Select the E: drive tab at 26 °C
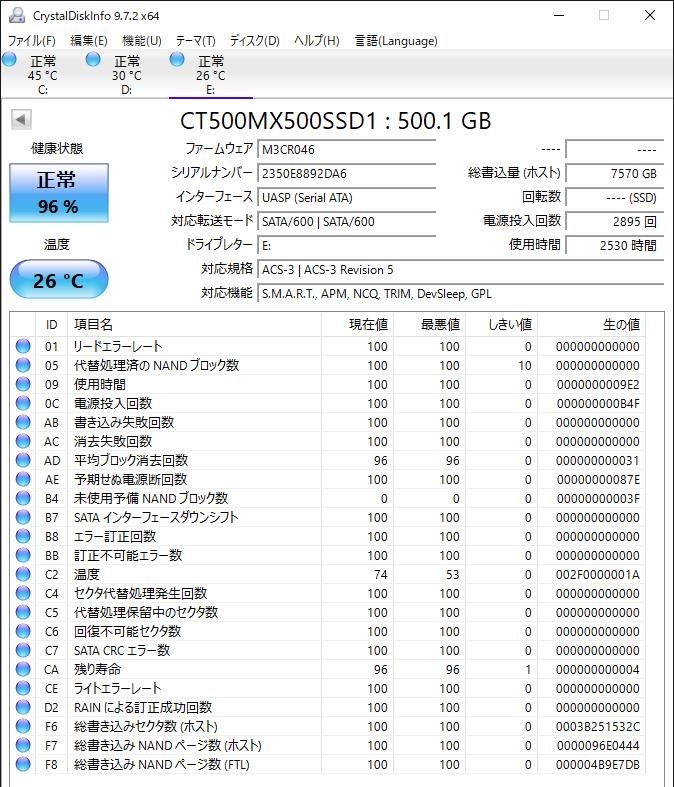This screenshot has width=674, height=787. pyautogui.click(x=211, y=75)
